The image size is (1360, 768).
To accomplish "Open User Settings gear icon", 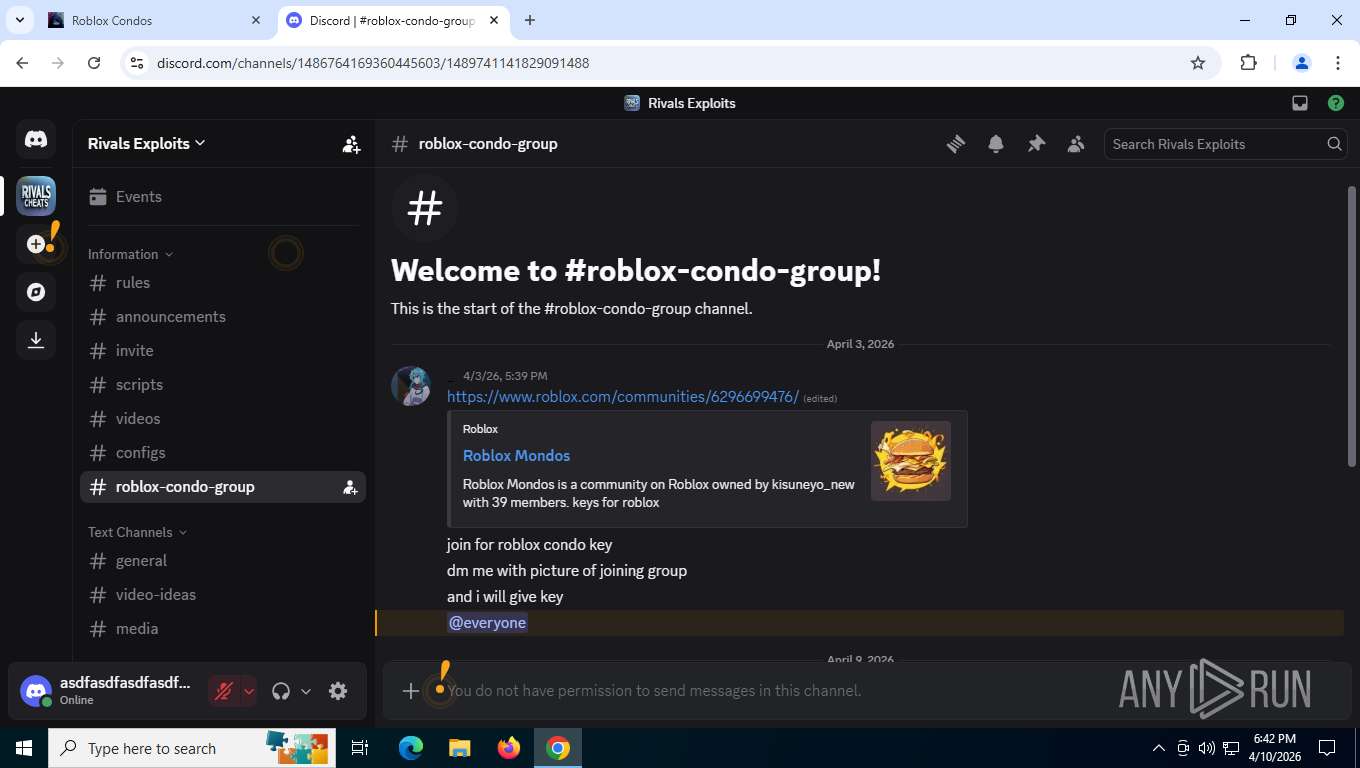I will [338, 691].
